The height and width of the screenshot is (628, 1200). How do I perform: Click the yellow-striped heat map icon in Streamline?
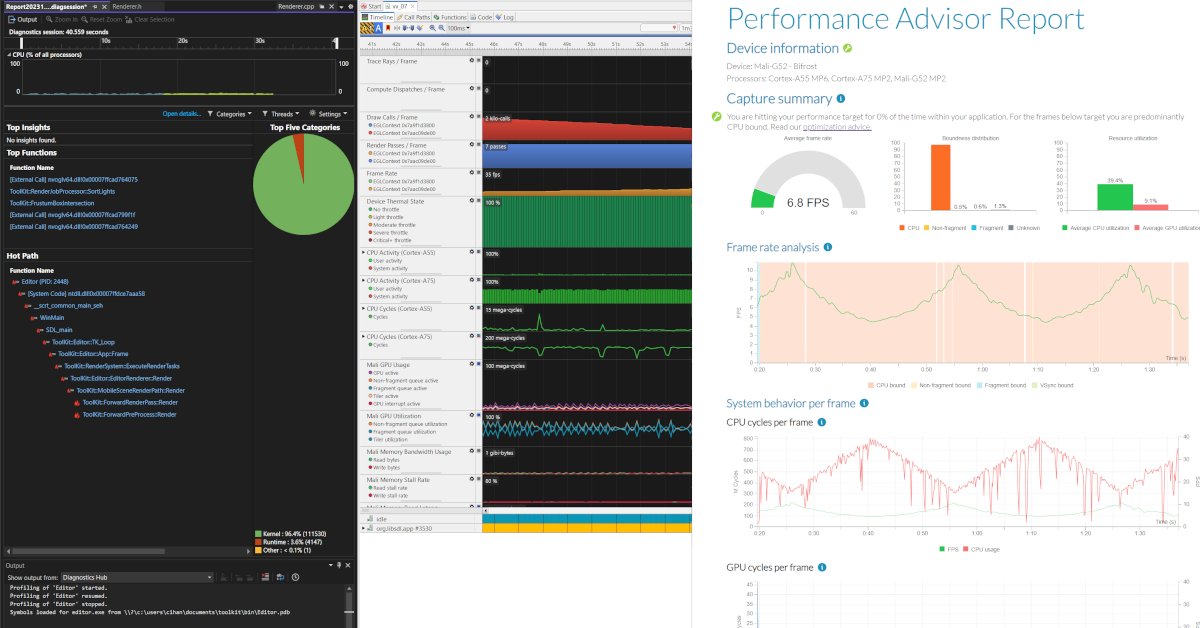[366, 28]
